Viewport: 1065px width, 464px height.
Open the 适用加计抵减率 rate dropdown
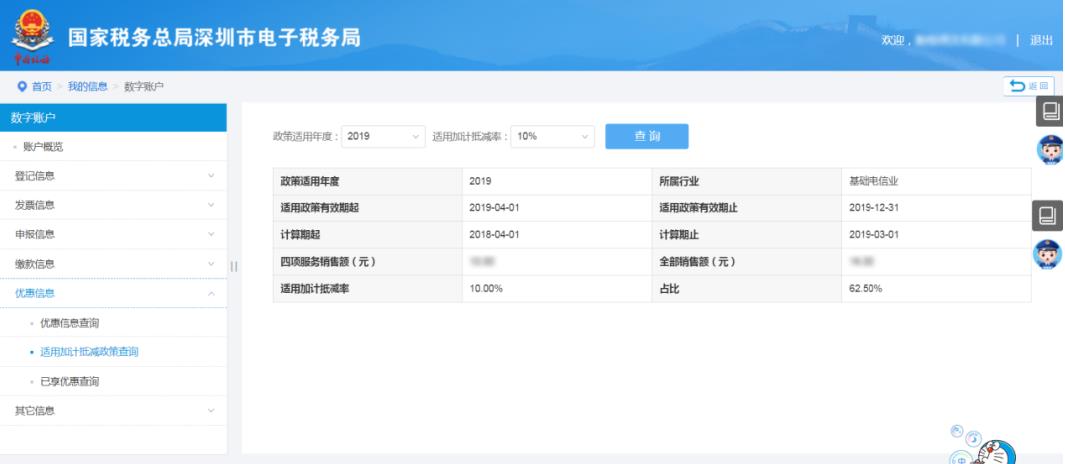[x=552, y=137]
